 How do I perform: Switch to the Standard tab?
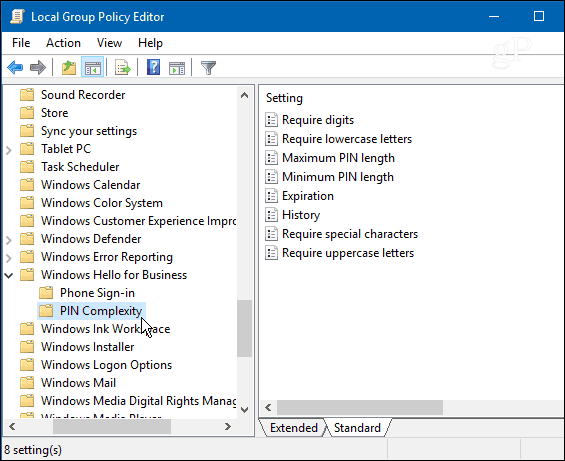(357, 428)
